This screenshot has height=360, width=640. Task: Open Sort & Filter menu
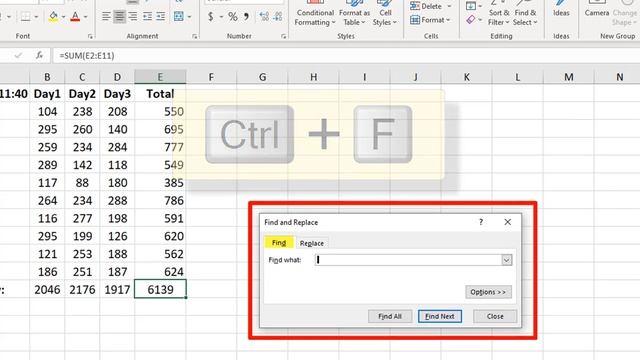pos(498,18)
